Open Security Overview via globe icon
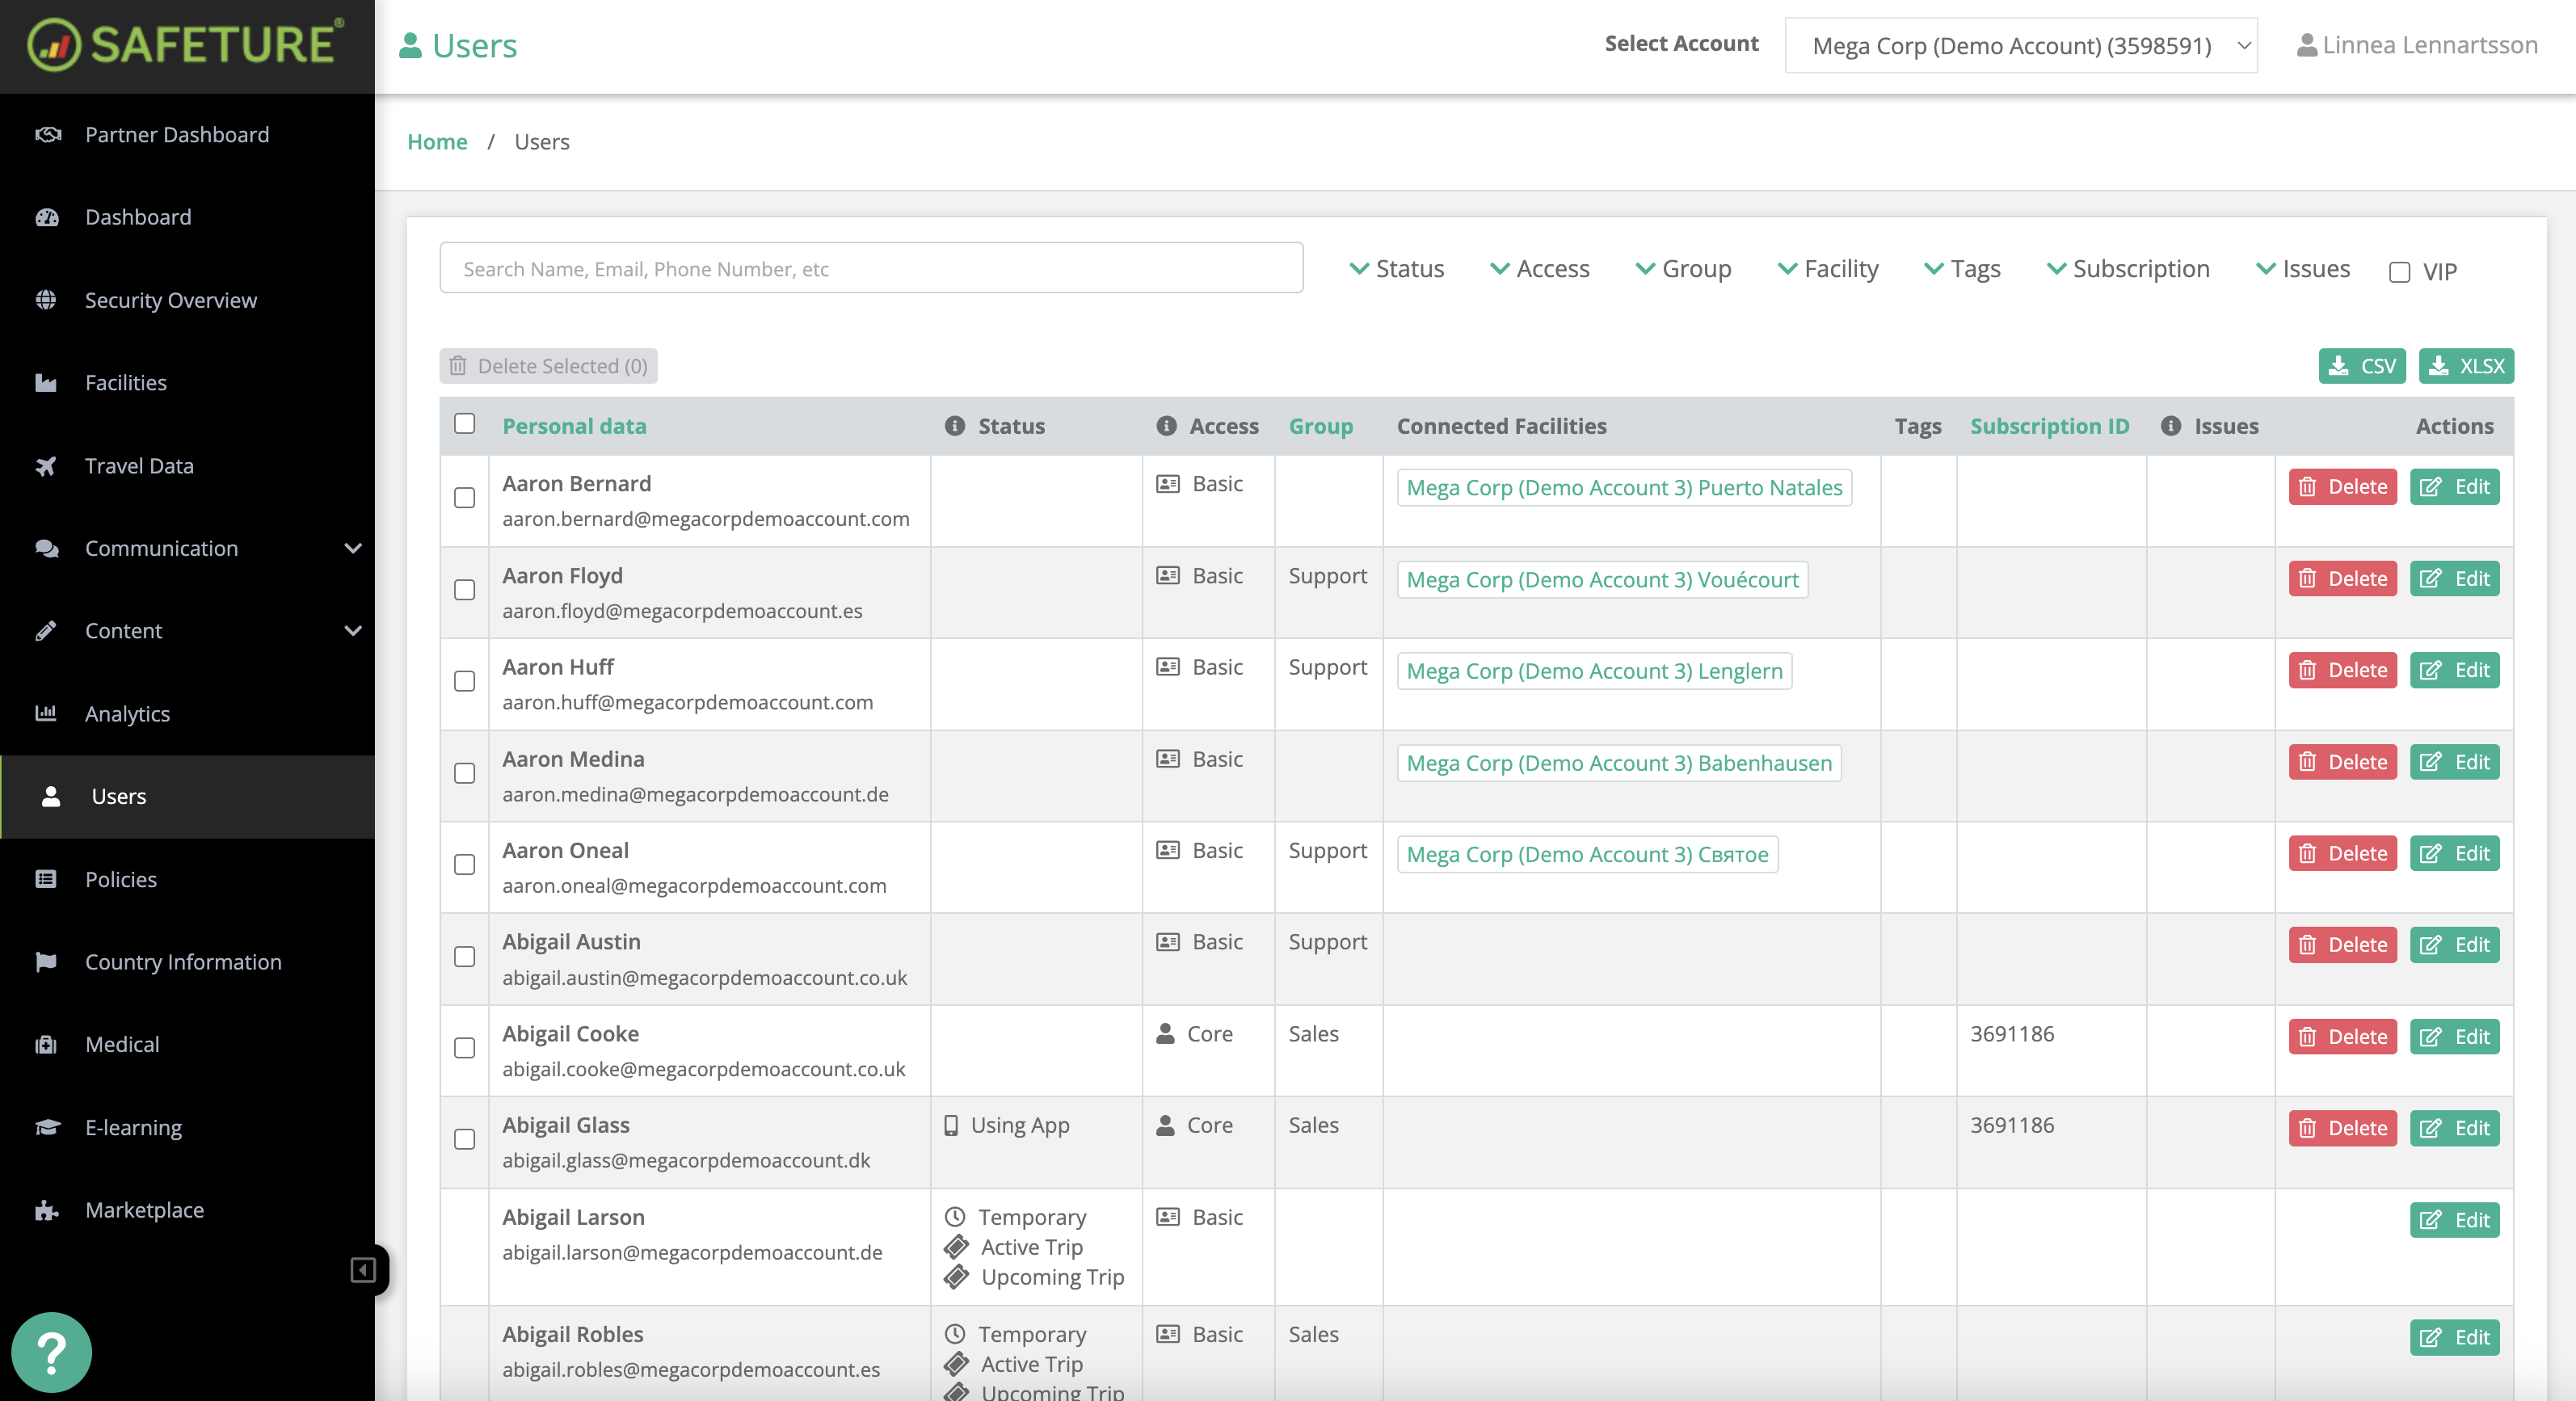The height and width of the screenshot is (1401, 2576). (x=47, y=299)
